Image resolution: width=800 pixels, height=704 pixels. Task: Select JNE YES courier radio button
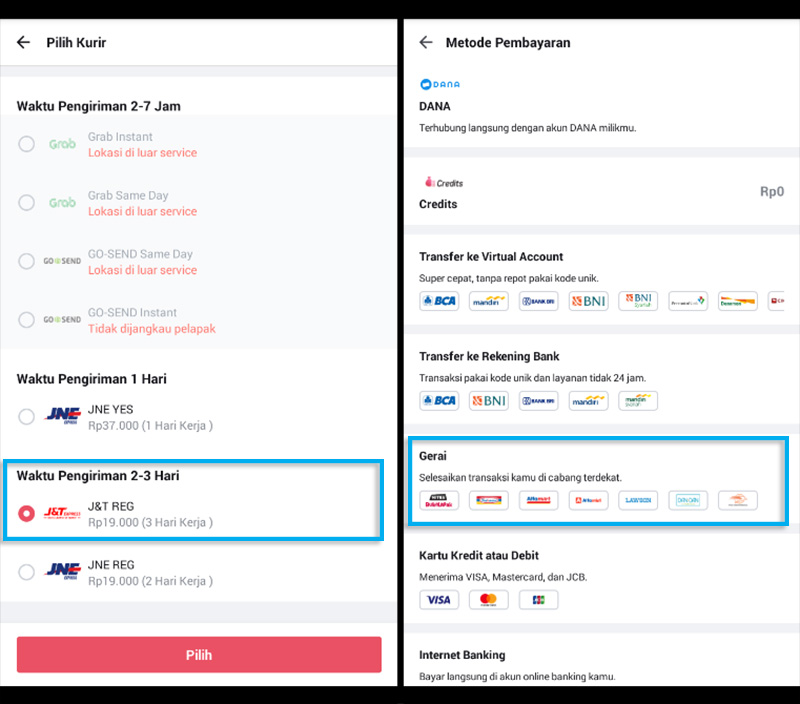(27, 417)
